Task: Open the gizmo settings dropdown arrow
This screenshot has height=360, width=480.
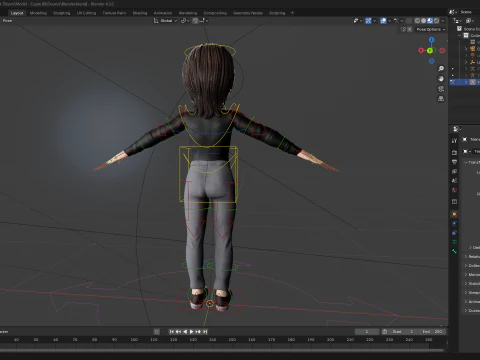Action: pos(374,21)
